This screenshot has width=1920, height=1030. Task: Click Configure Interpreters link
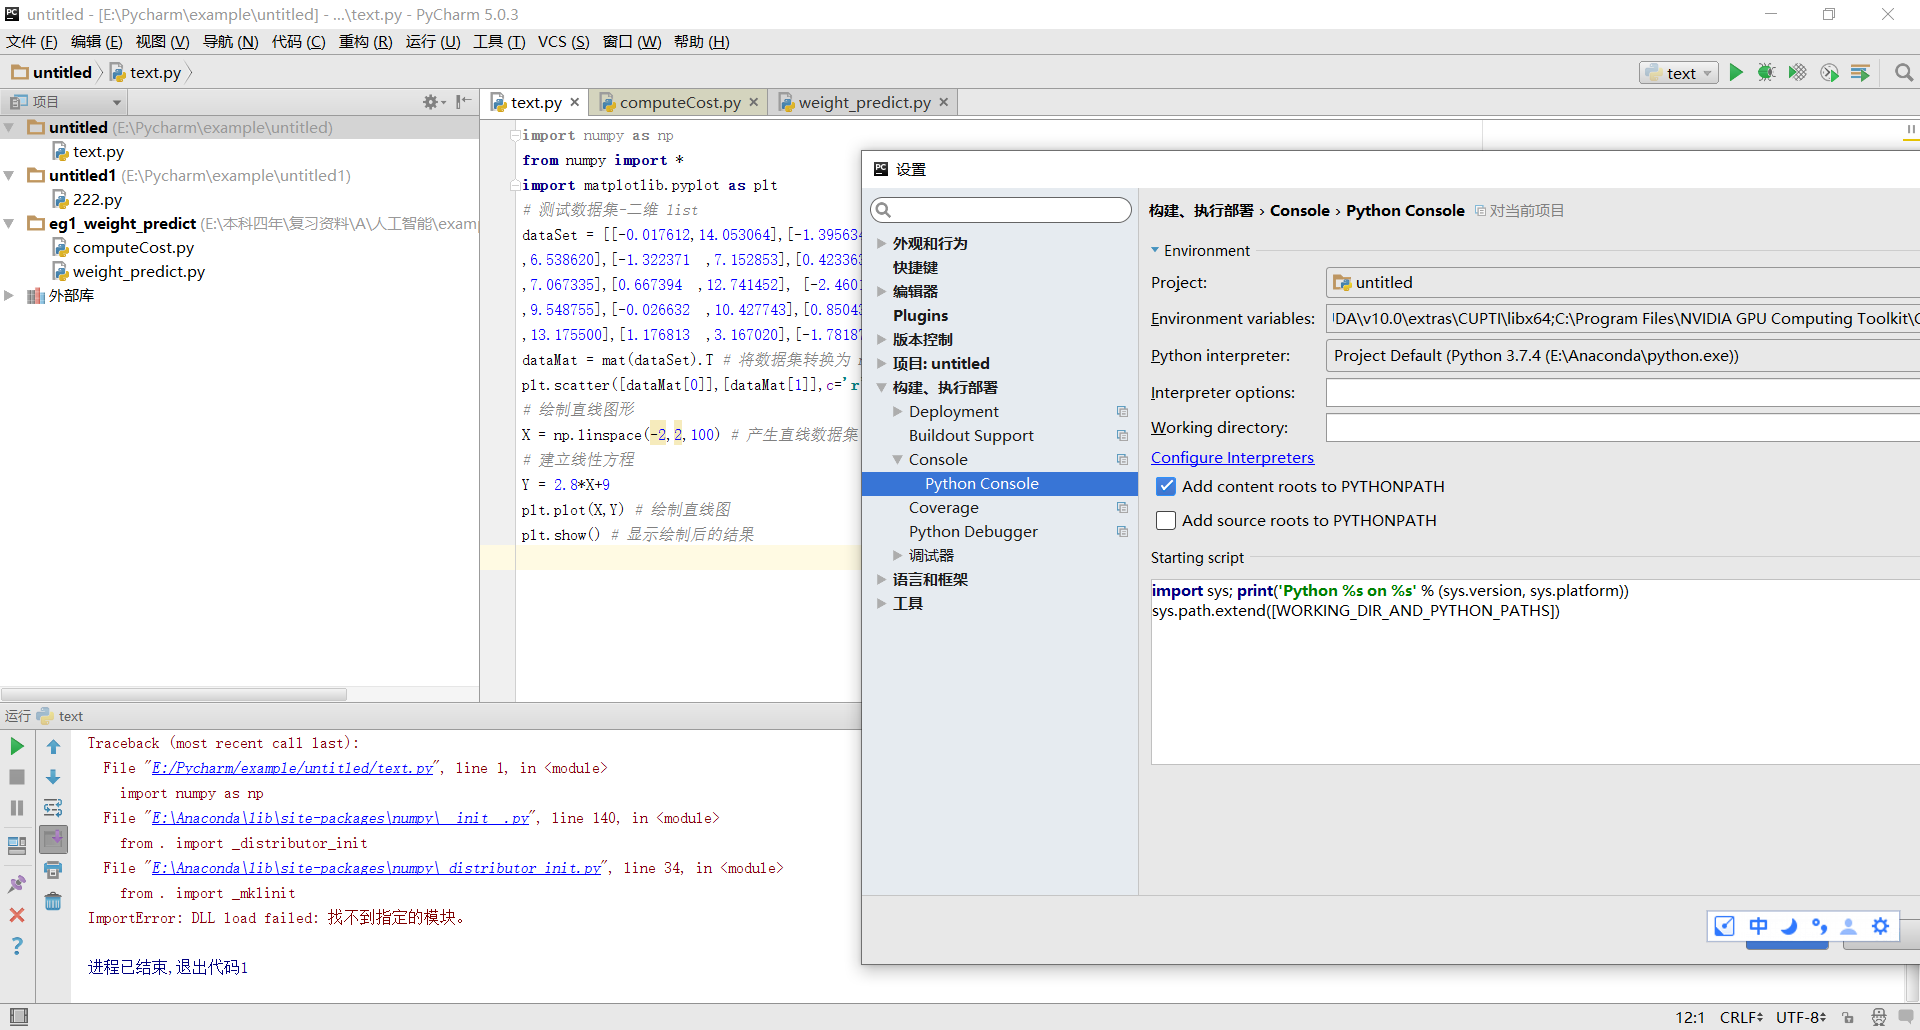point(1232,458)
